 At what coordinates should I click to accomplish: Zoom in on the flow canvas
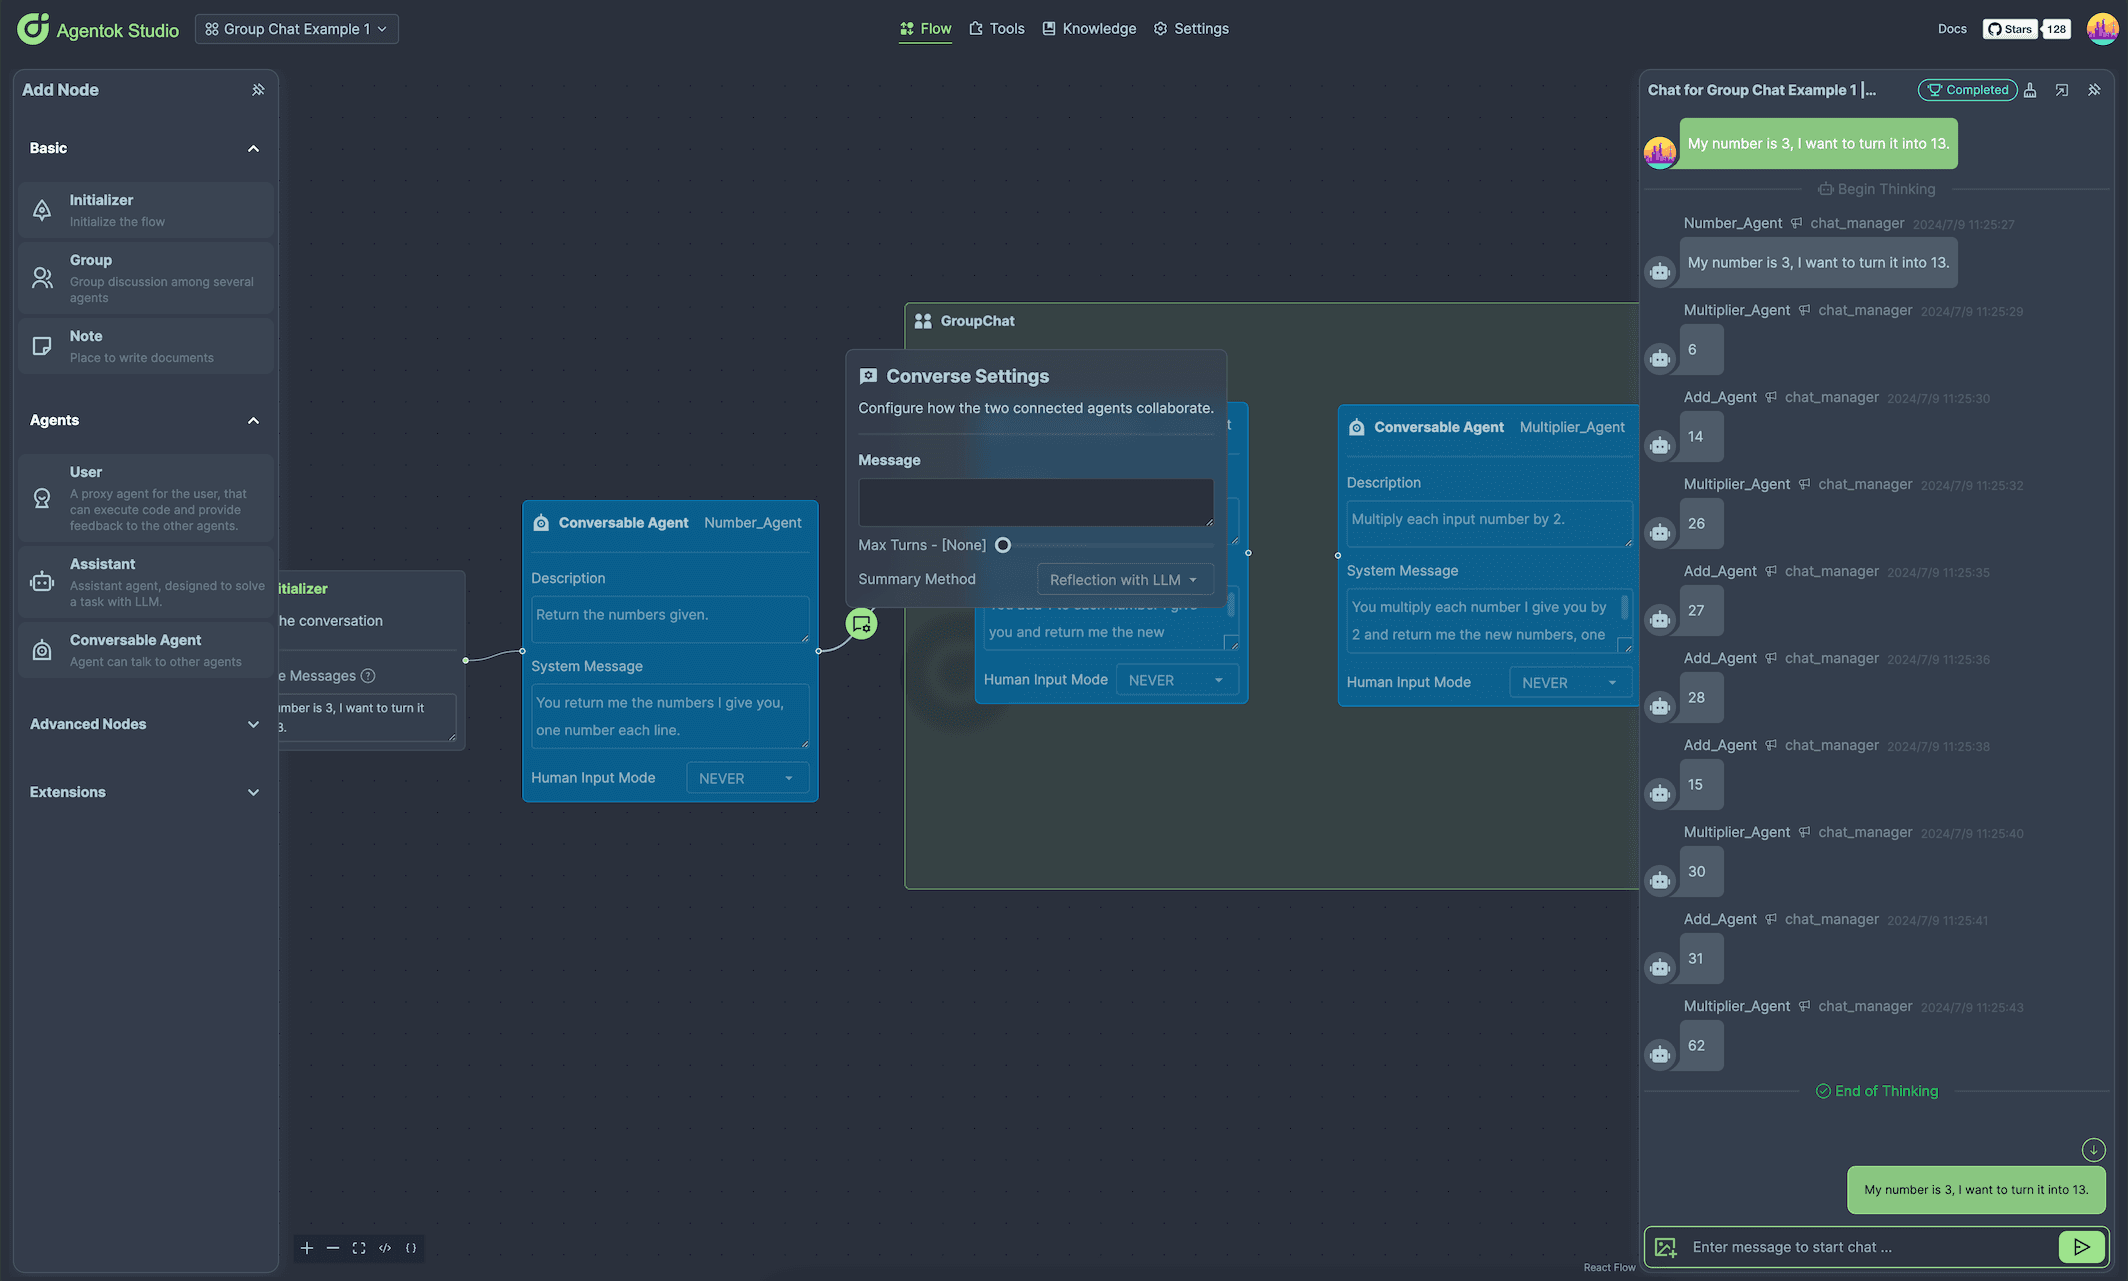click(307, 1248)
